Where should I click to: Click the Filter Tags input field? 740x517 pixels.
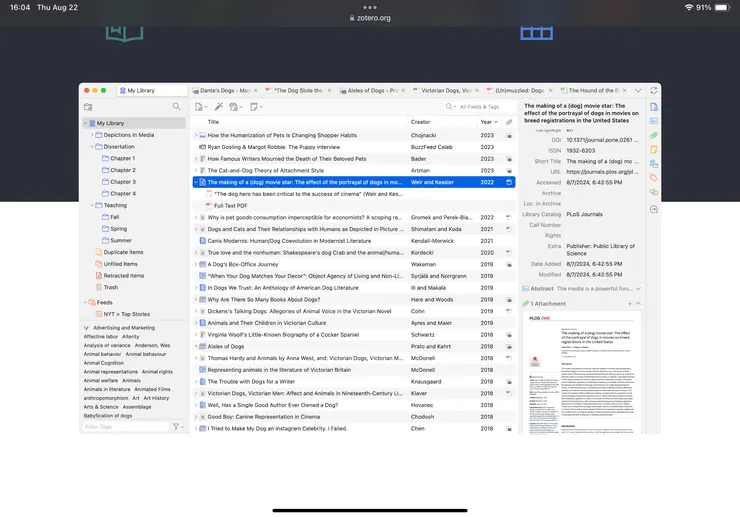[125, 427]
